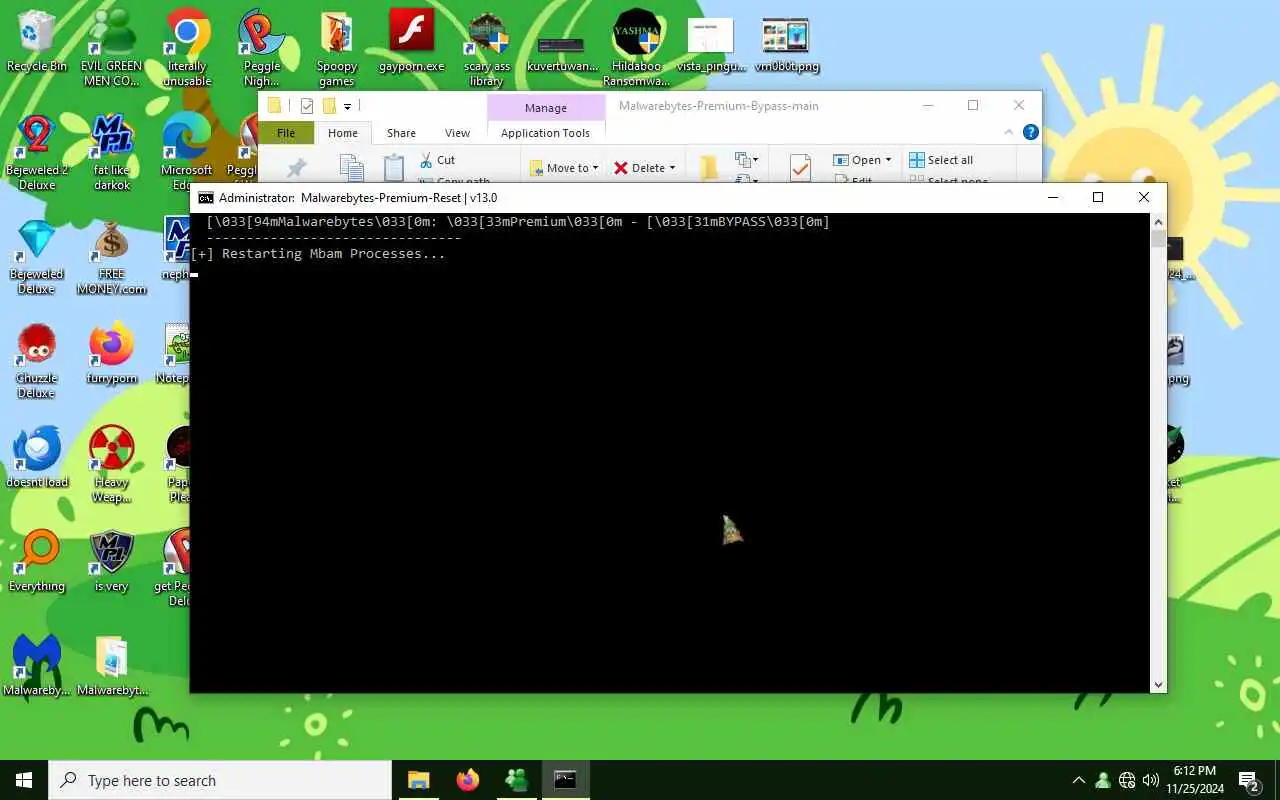Image resolution: width=1280 pixels, height=800 pixels.
Task: Open the EVIL GREEN MEN CO... shortcut
Action: coord(111,48)
